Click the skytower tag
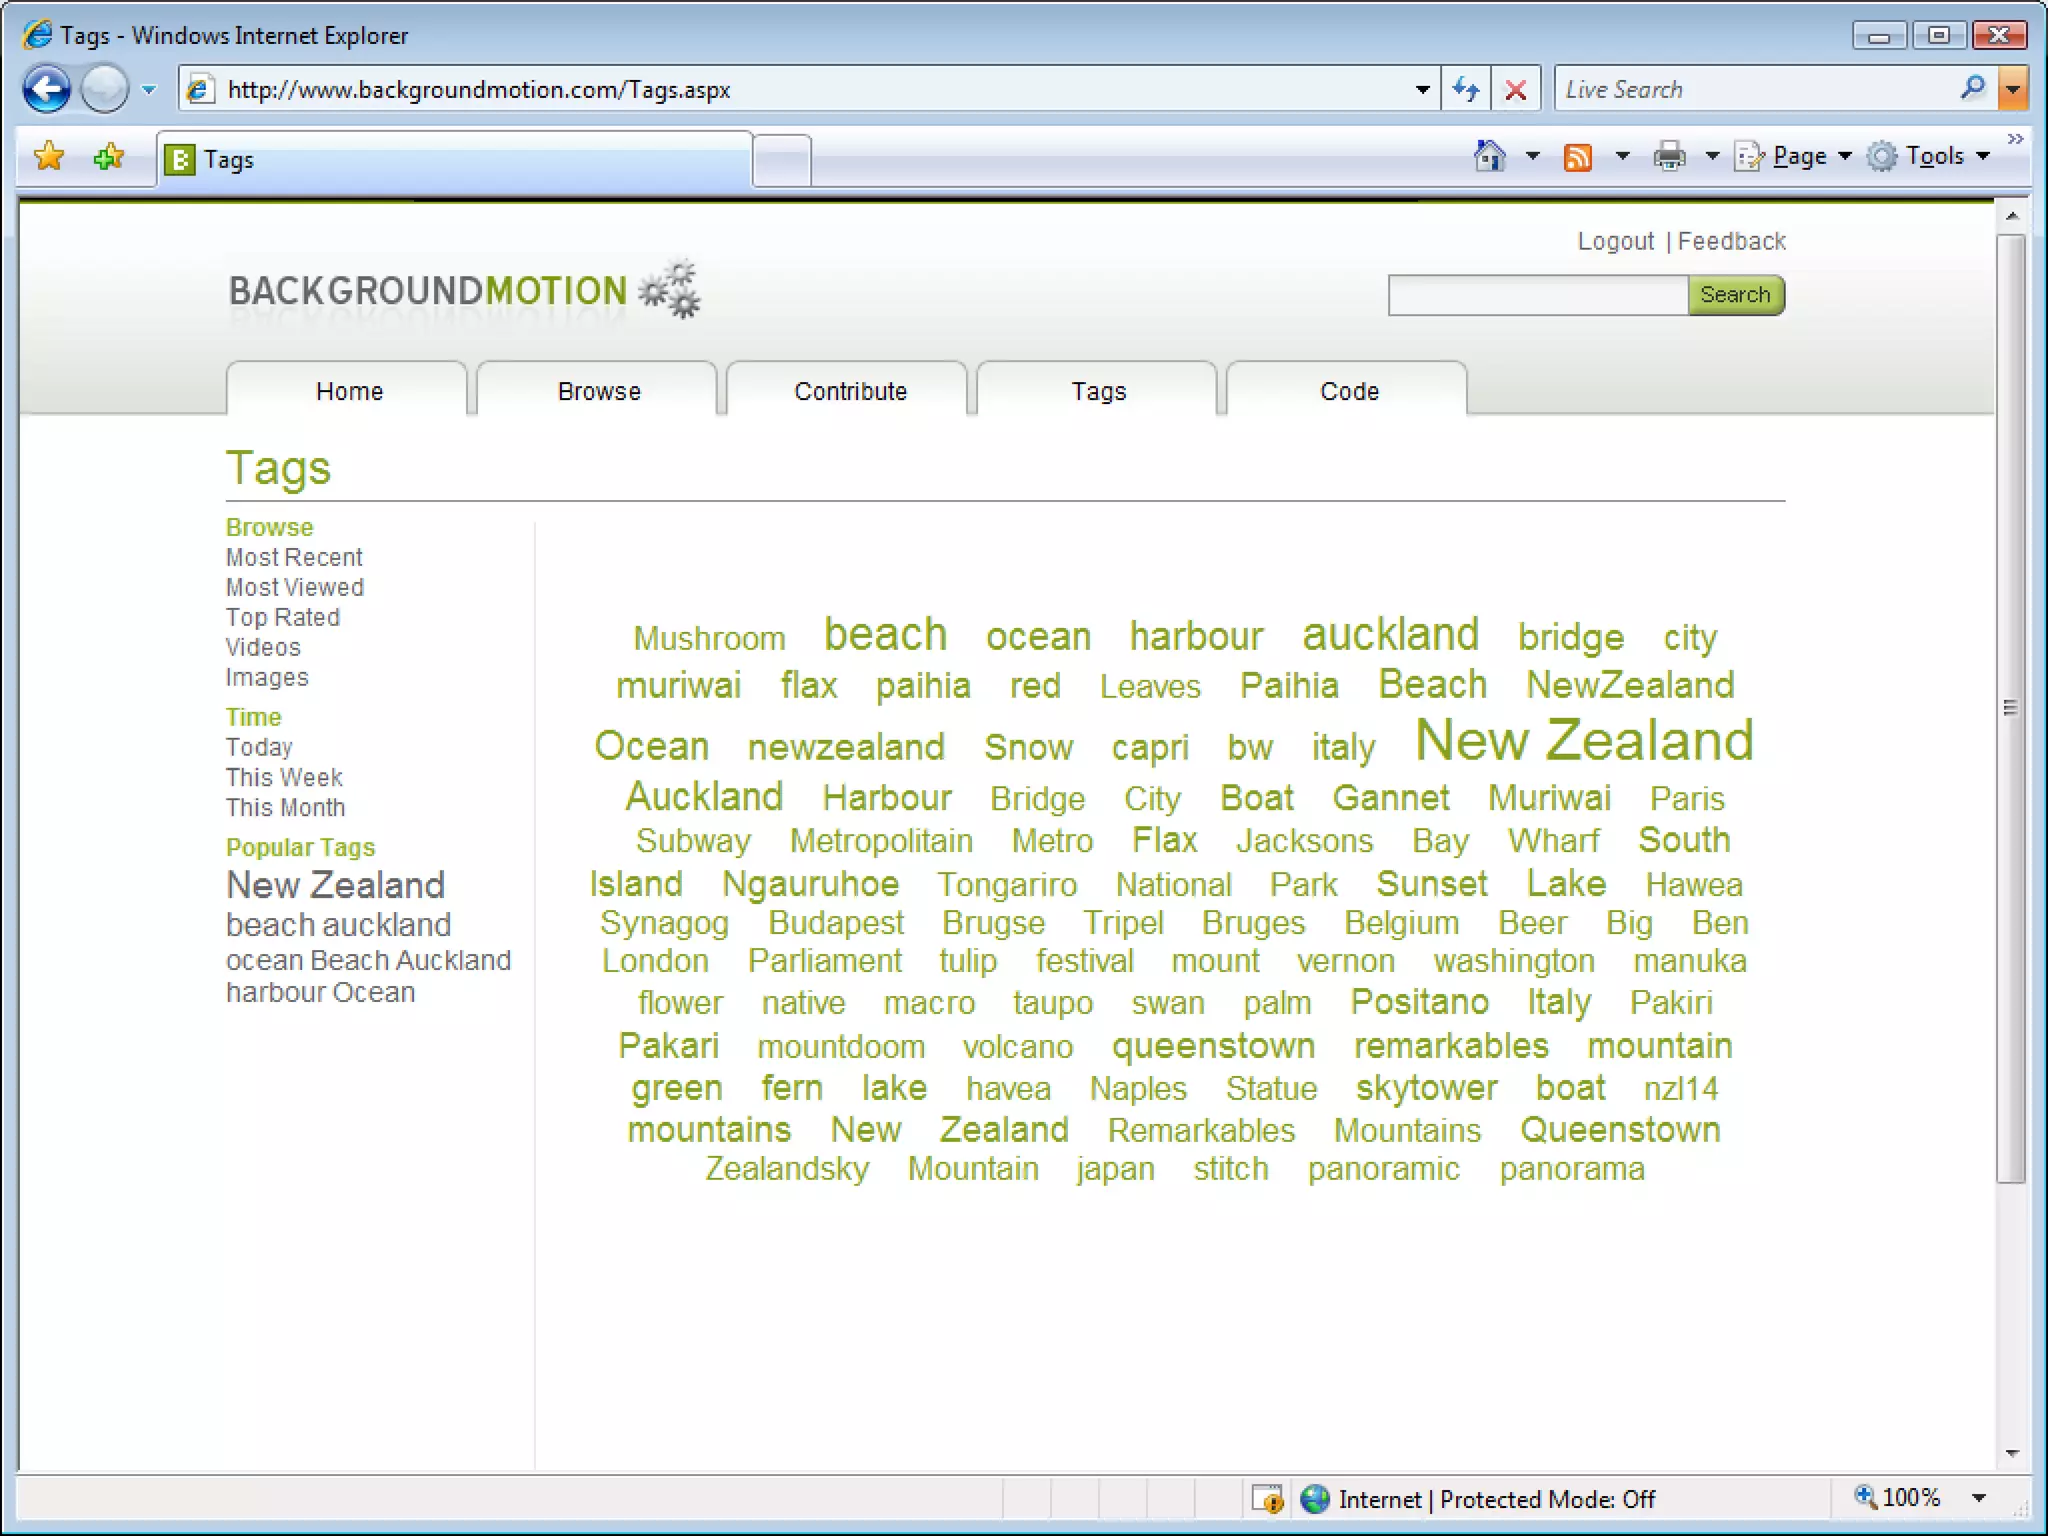Screen dimensions: 2048x1536 (x=1426, y=1088)
